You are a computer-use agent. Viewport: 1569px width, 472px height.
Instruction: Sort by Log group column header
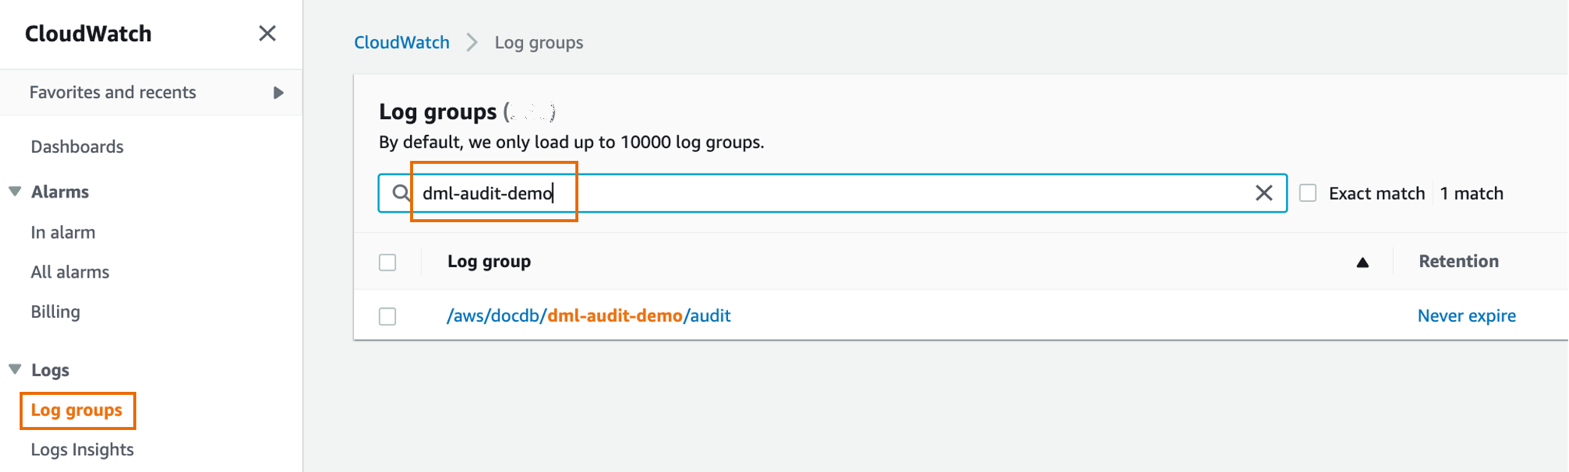[x=489, y=261]
